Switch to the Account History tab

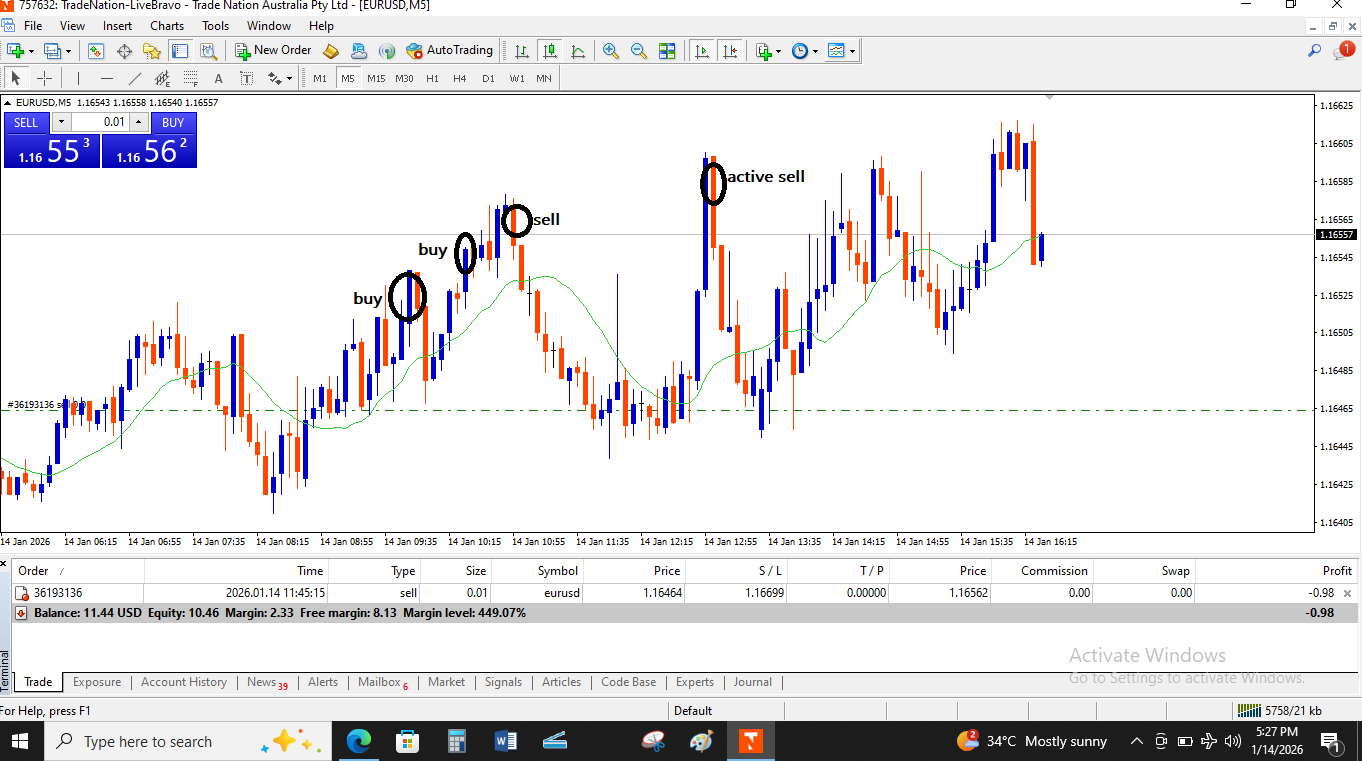click(183, 682)
